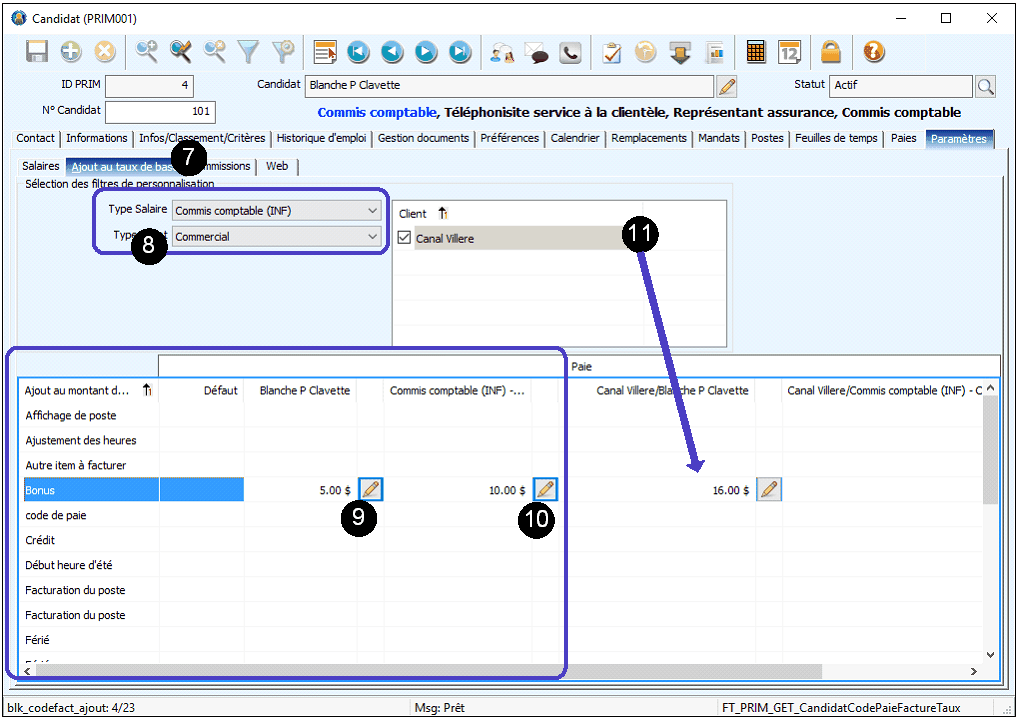
Task: Edit Blanche P Clavette 5.00 $ bonus
Action: pyautogui.click(x=370, y=490)
